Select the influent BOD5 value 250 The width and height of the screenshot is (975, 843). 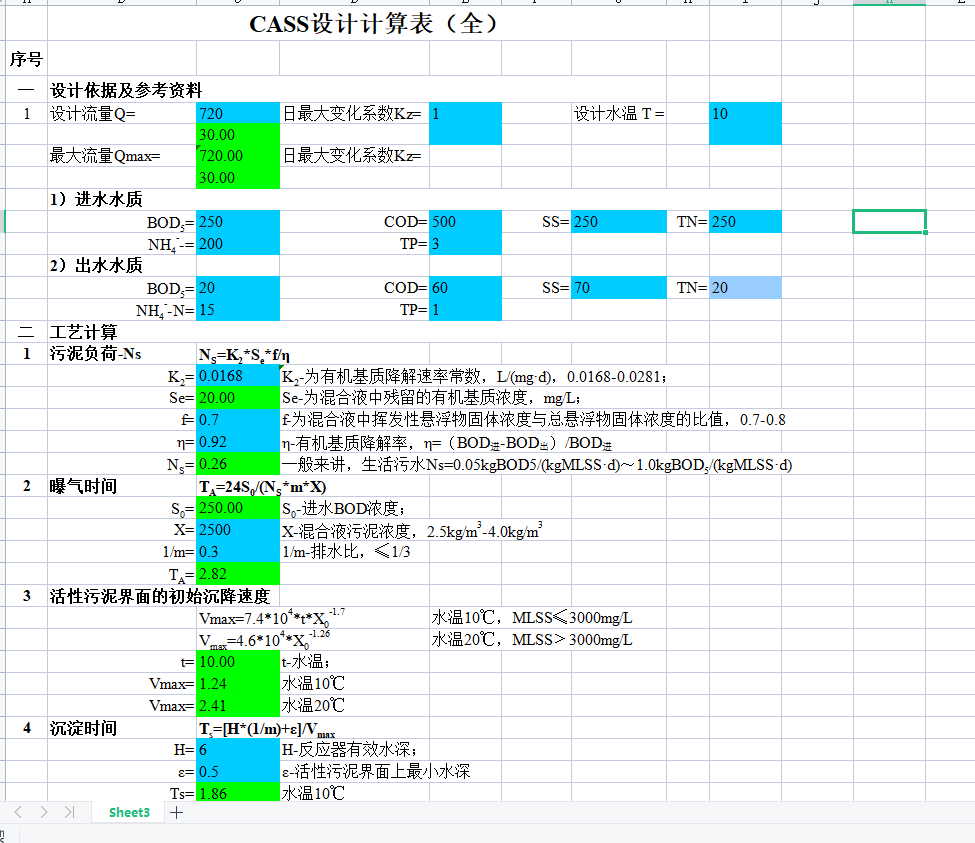238,222
